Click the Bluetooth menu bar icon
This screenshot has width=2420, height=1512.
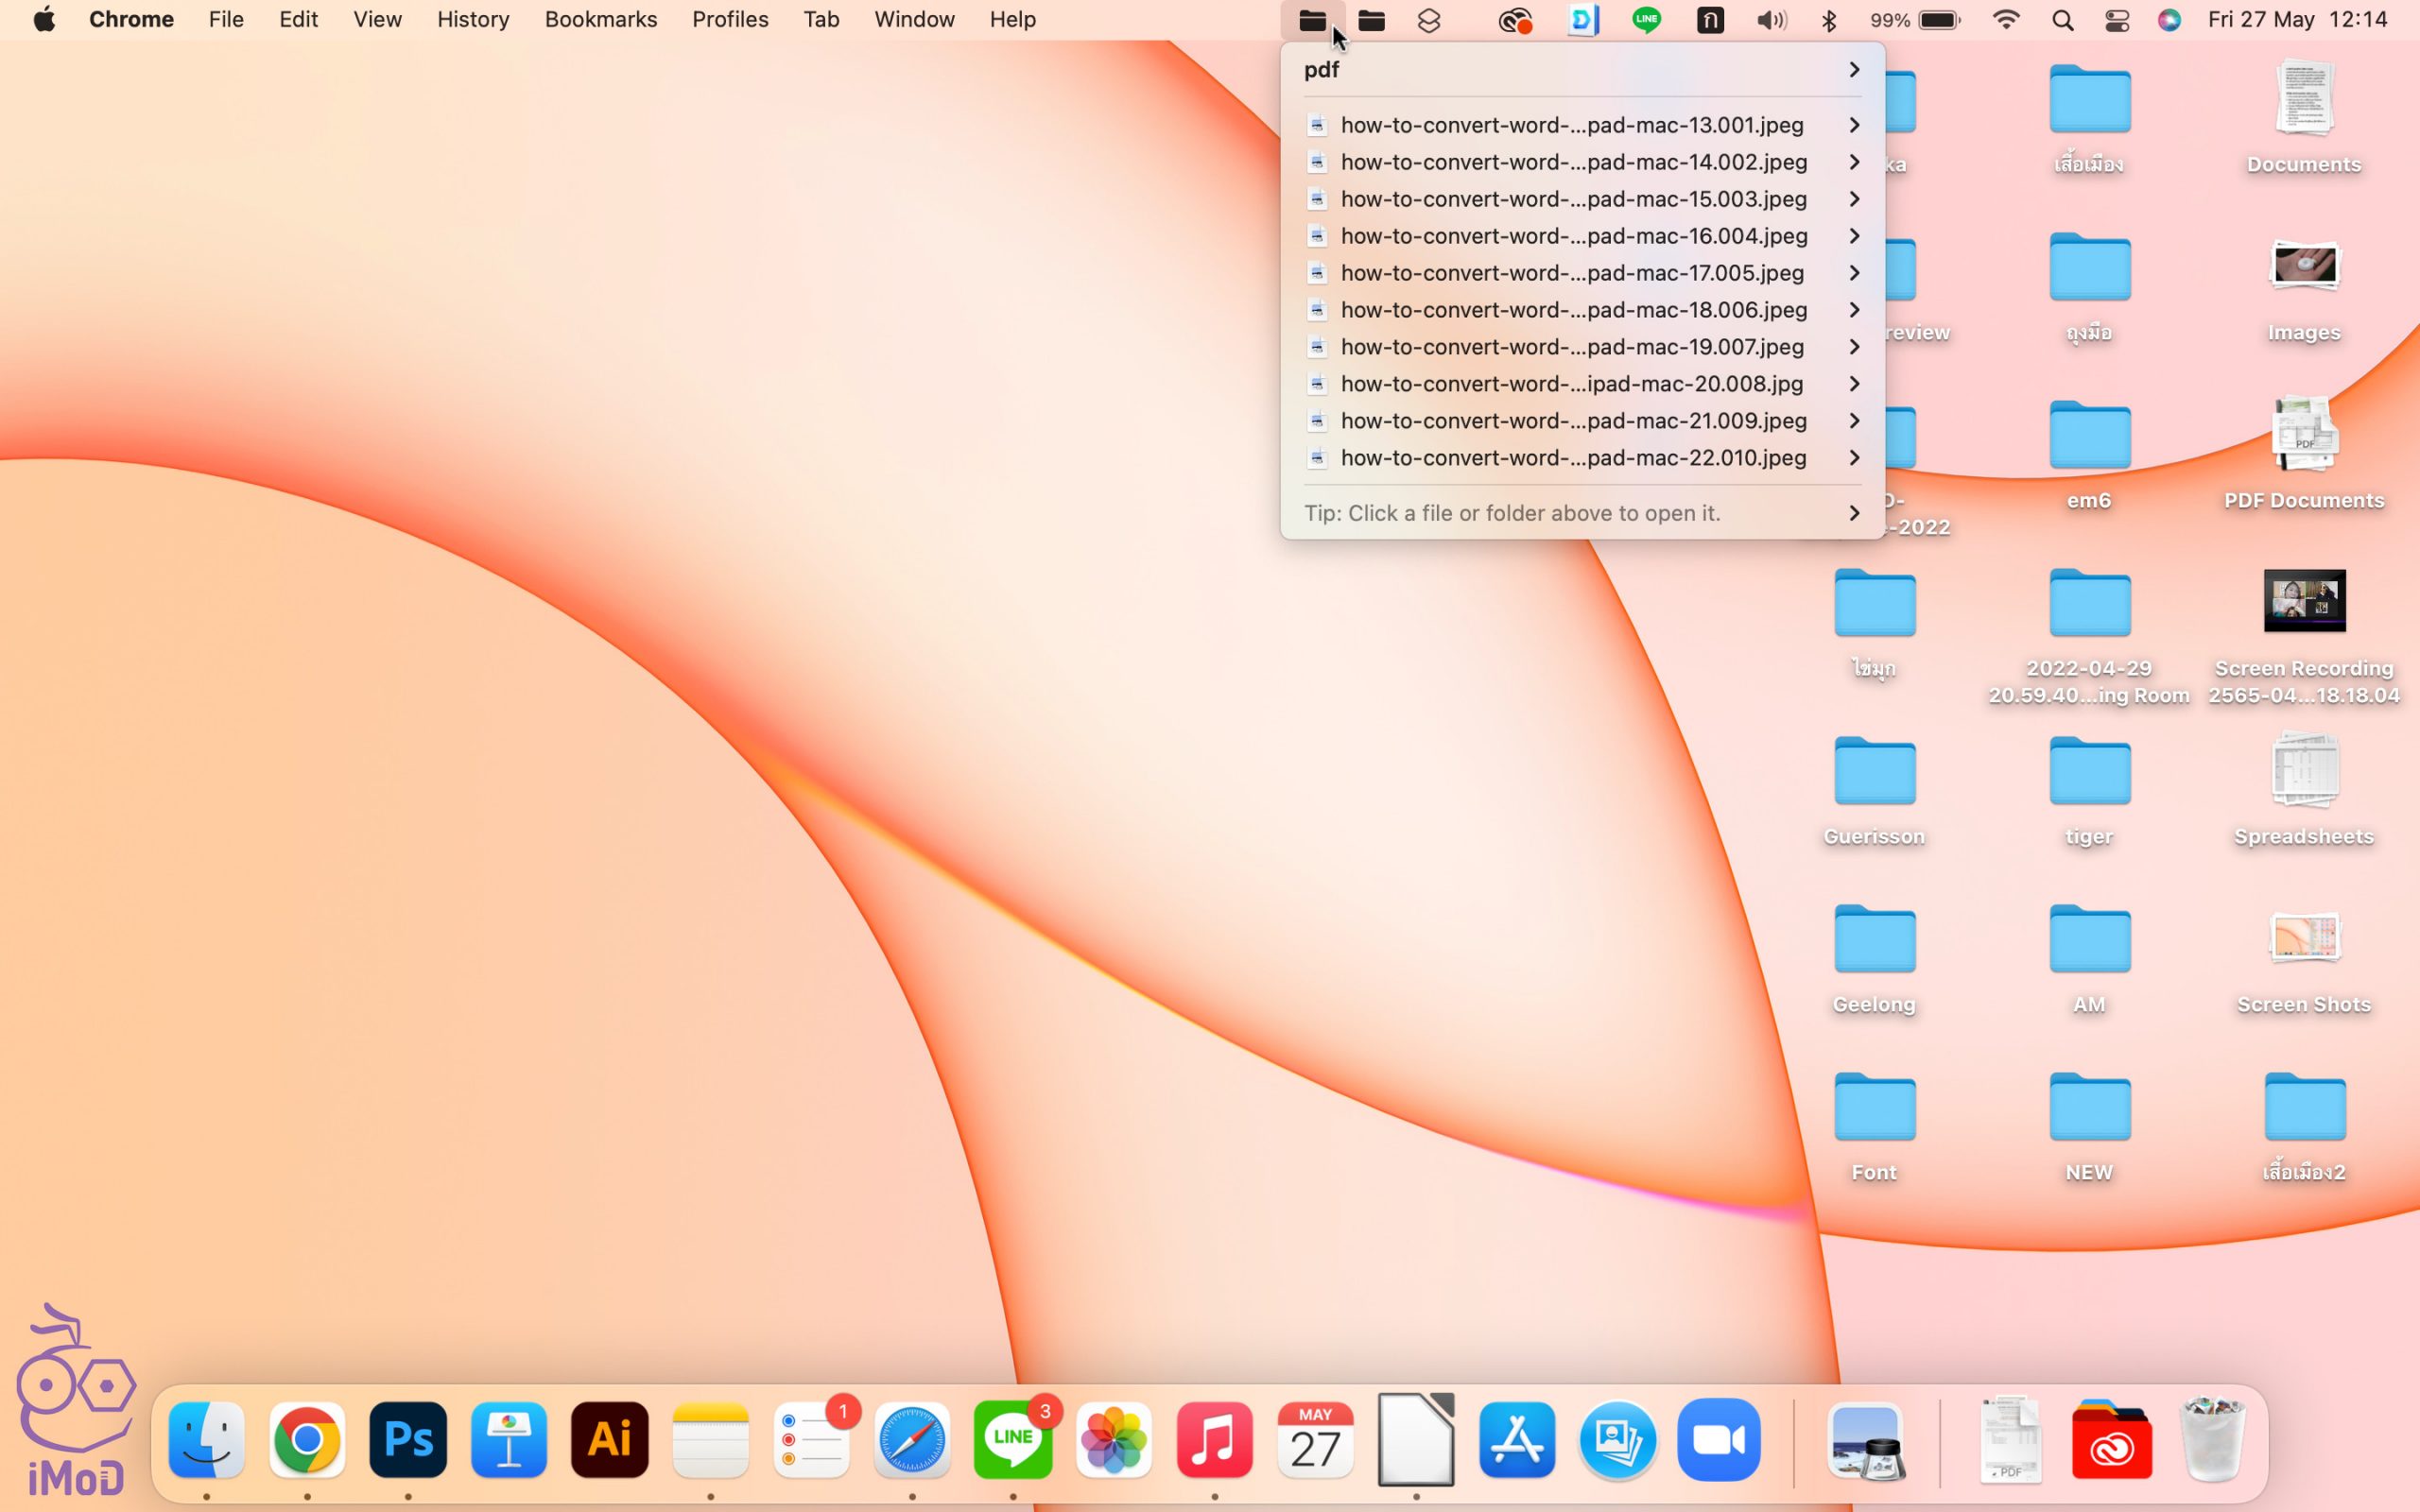tap(1829, 20)
